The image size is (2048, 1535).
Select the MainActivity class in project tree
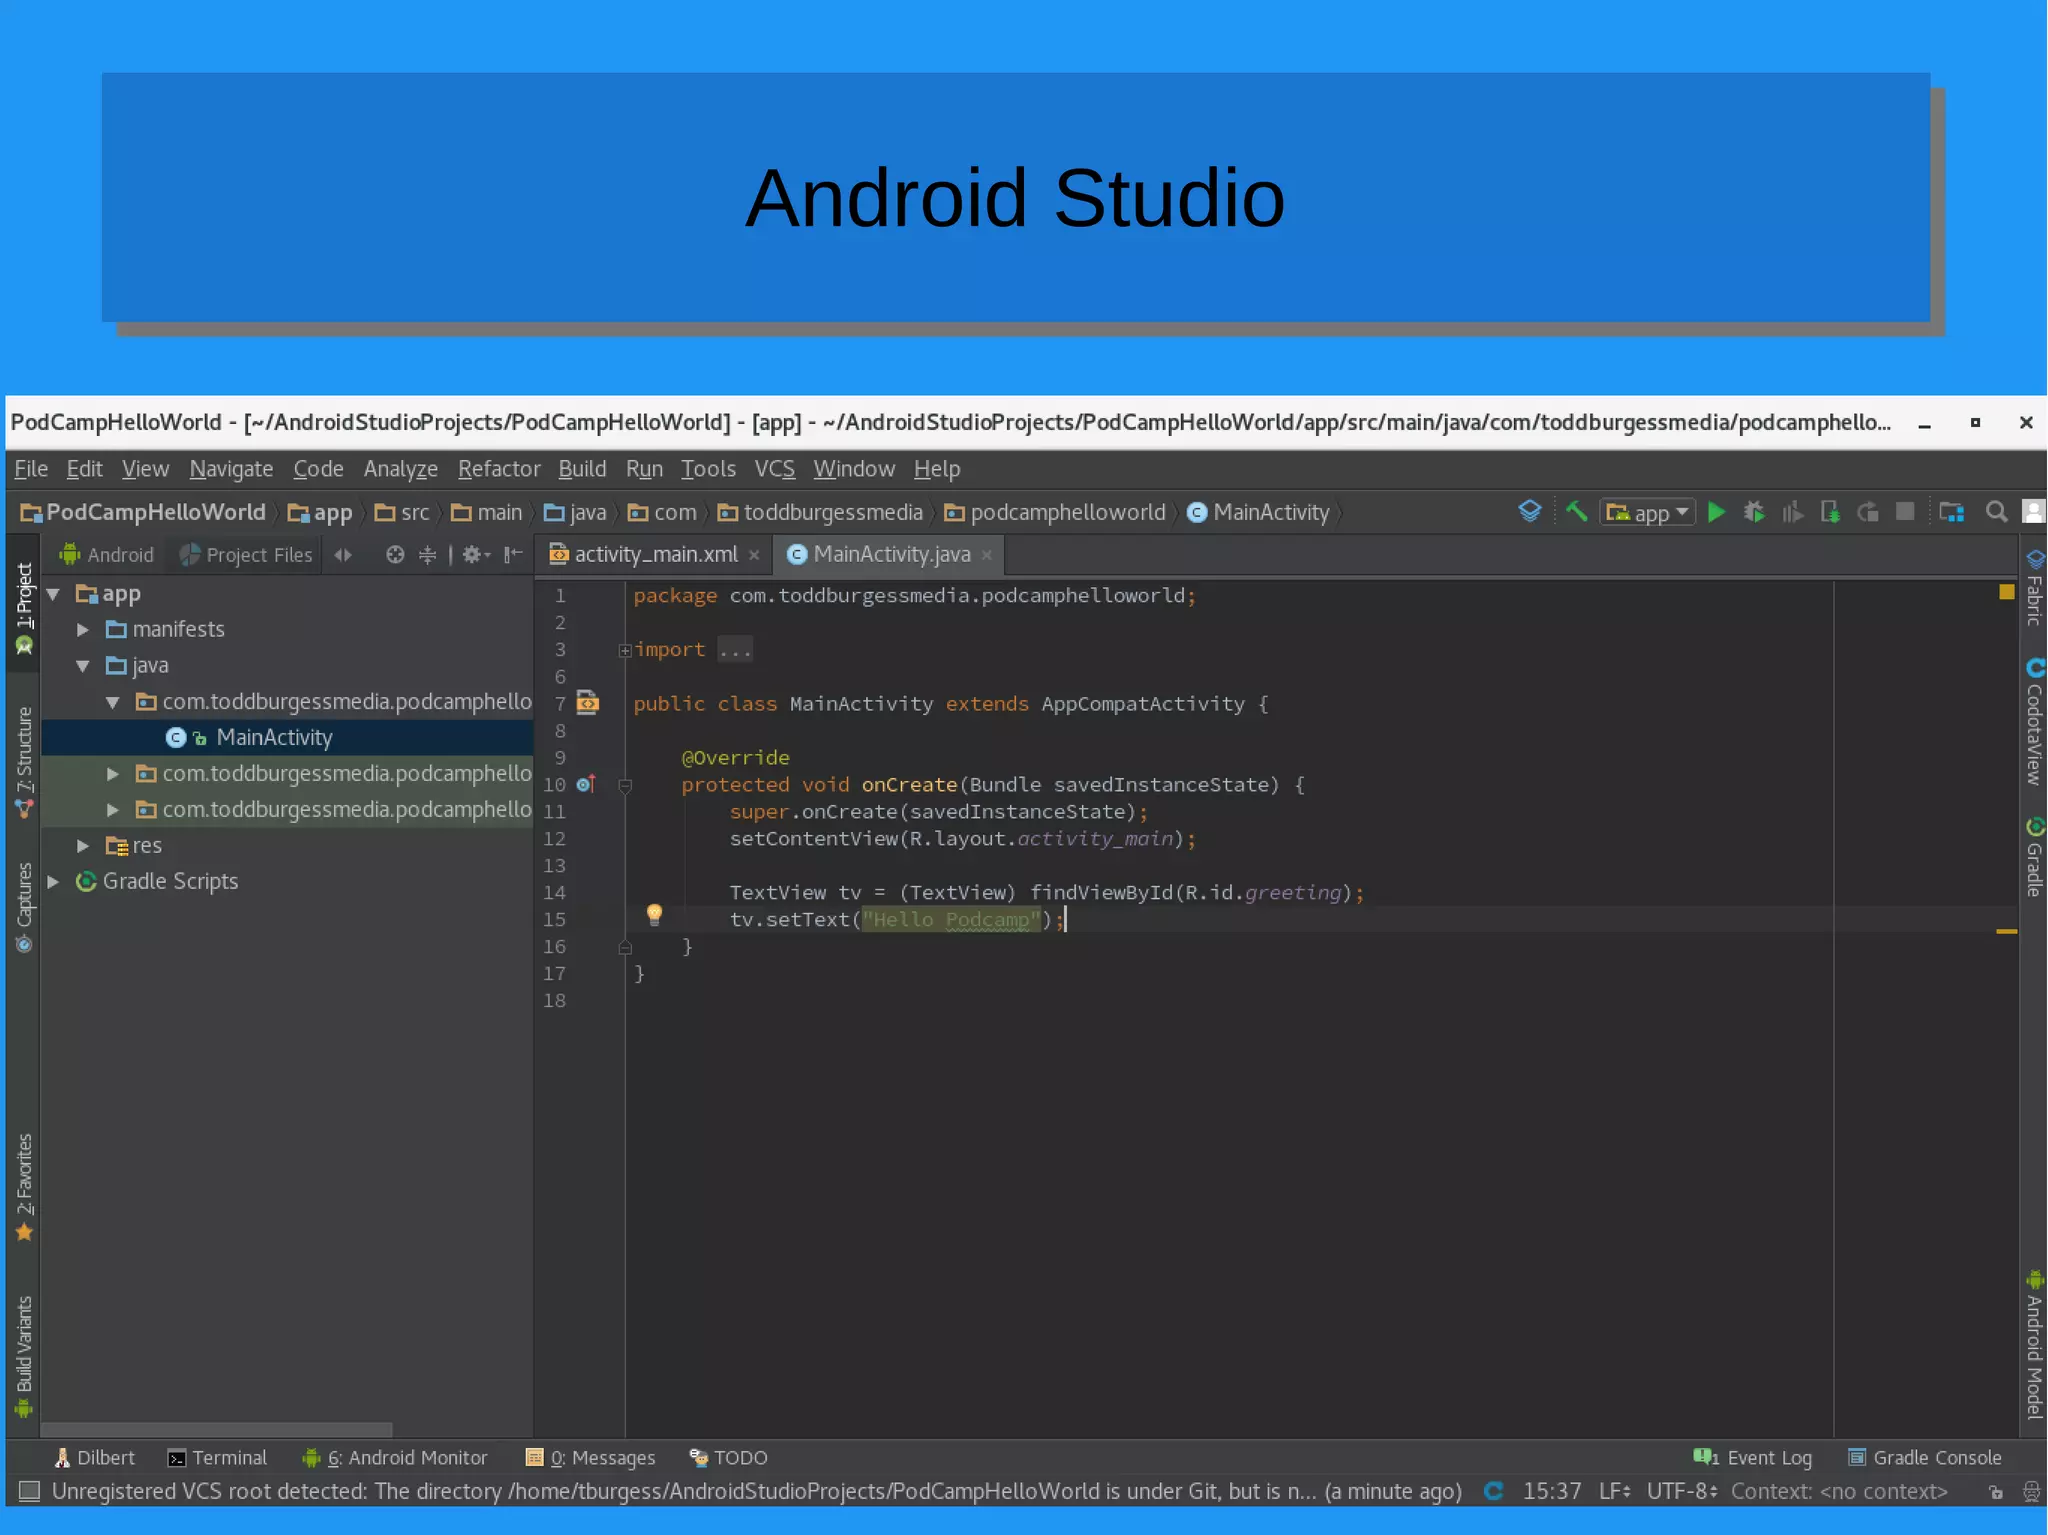pyautogui.click(x=288, y=737)
